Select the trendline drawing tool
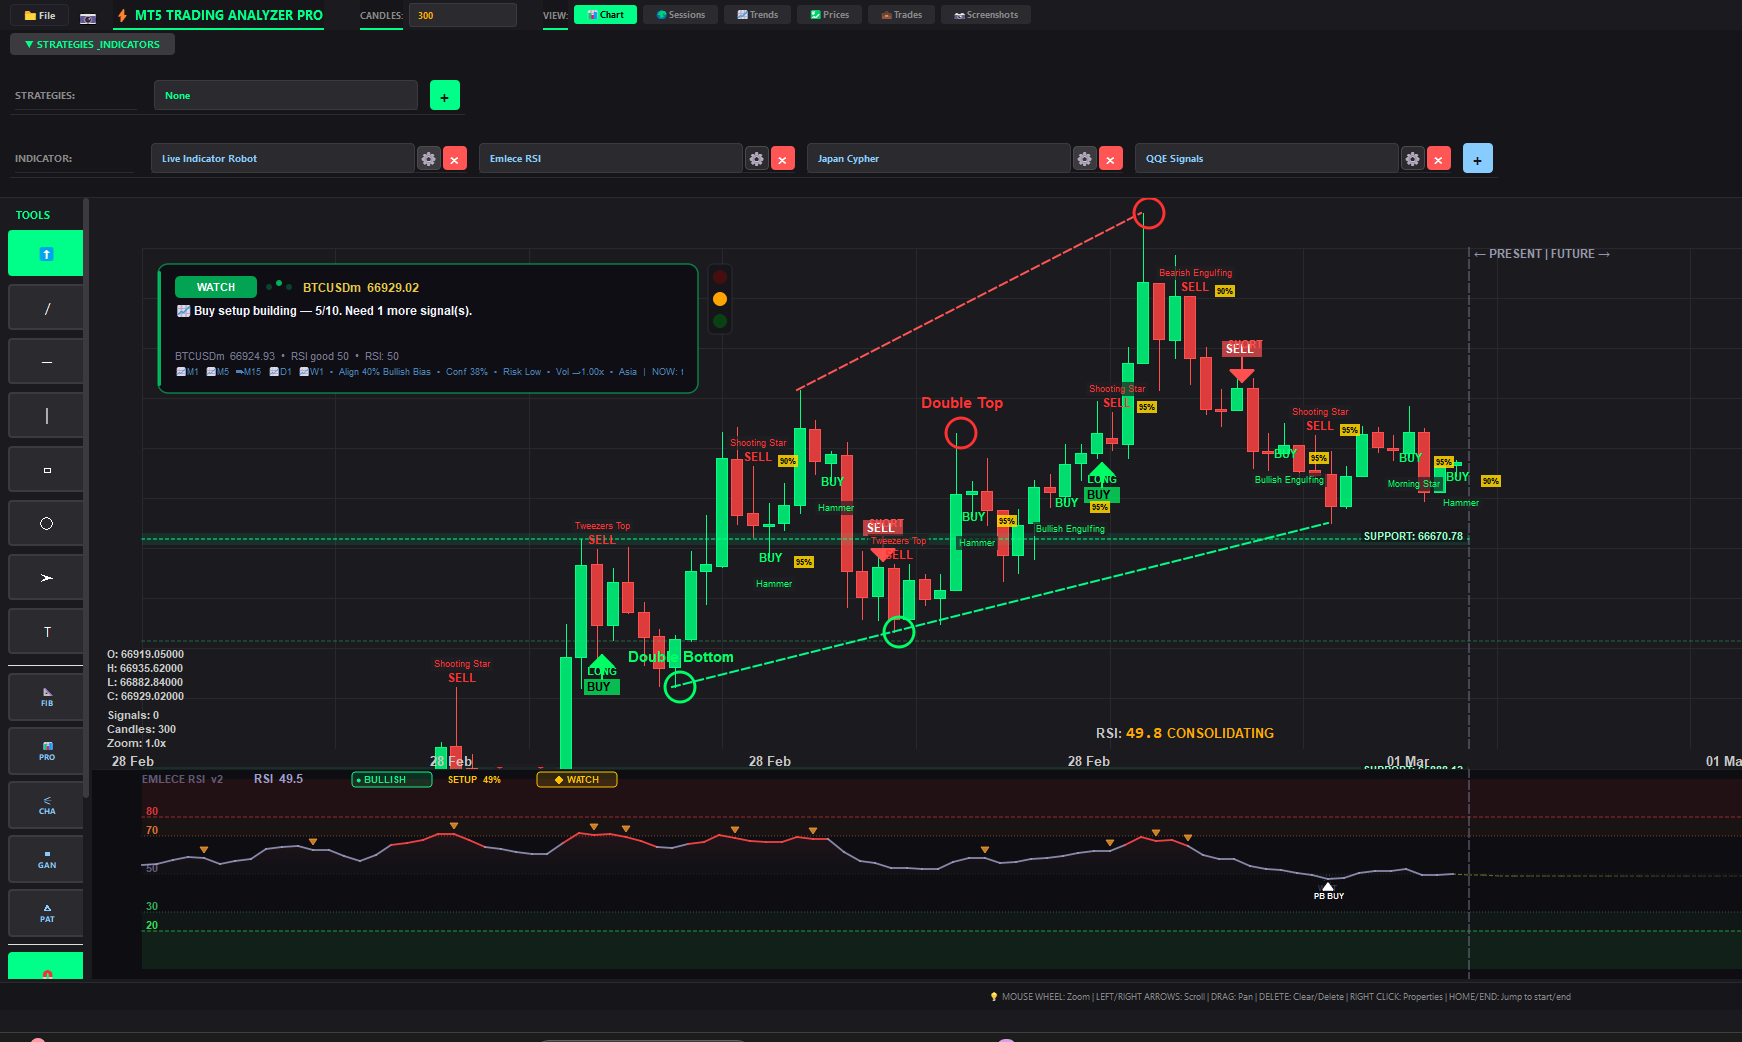 pos(45,307)
